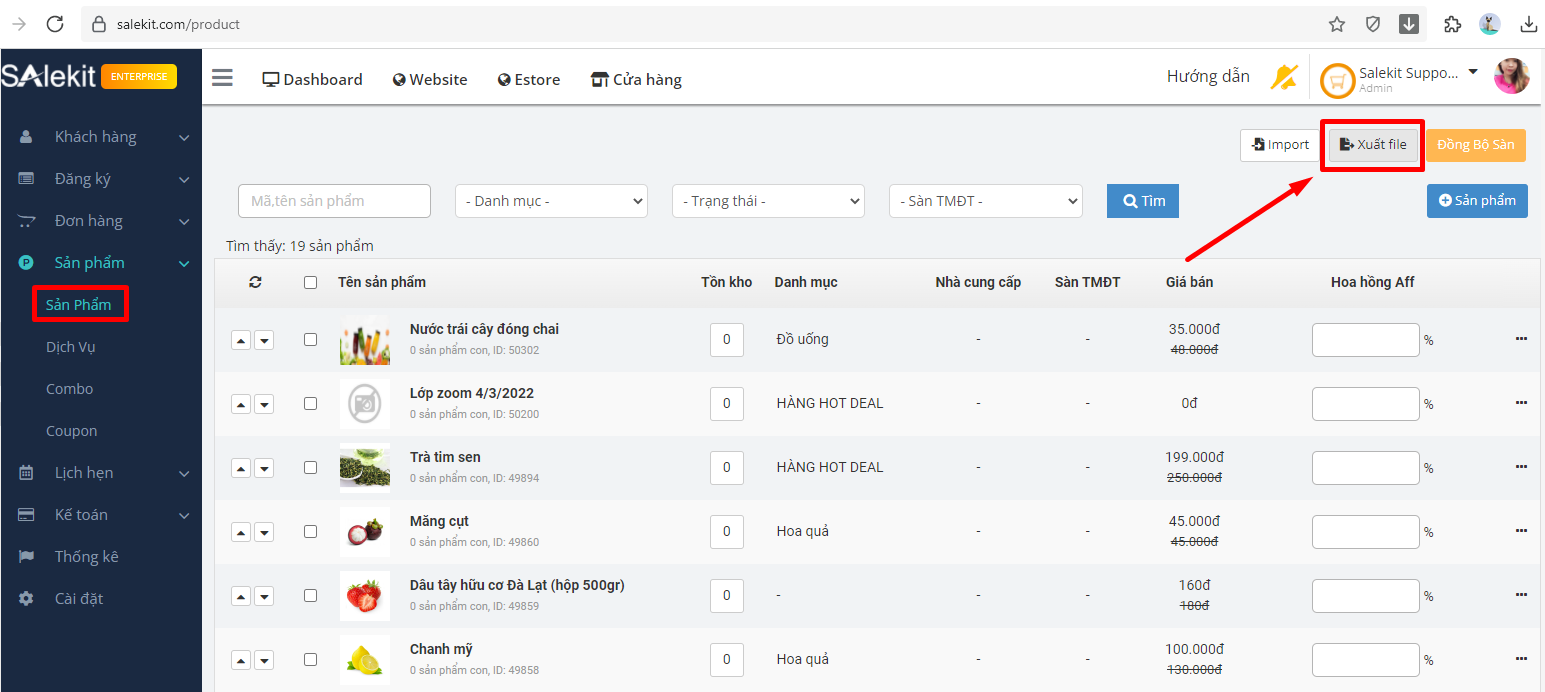The height and width of the screenshot is (692, 1545).
Task: Open Cửa hàng in top navigation
Action: pyautogui.click(x=636, y=79)
